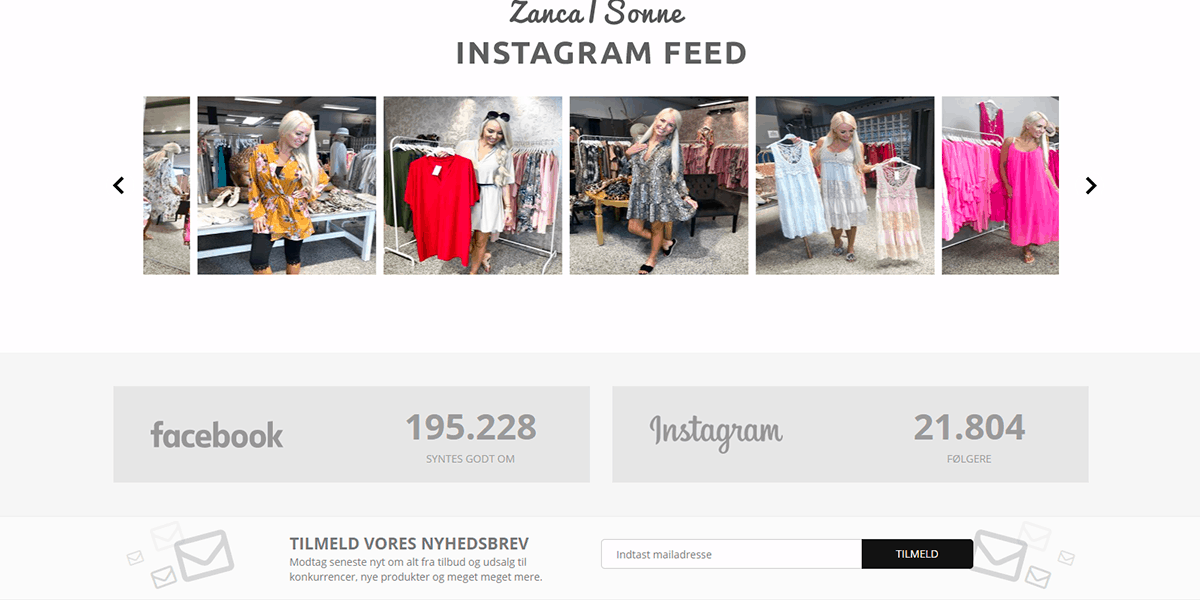
Task: Click the previous arrow of Instagram carousel
Action: (x=119, y=185)
